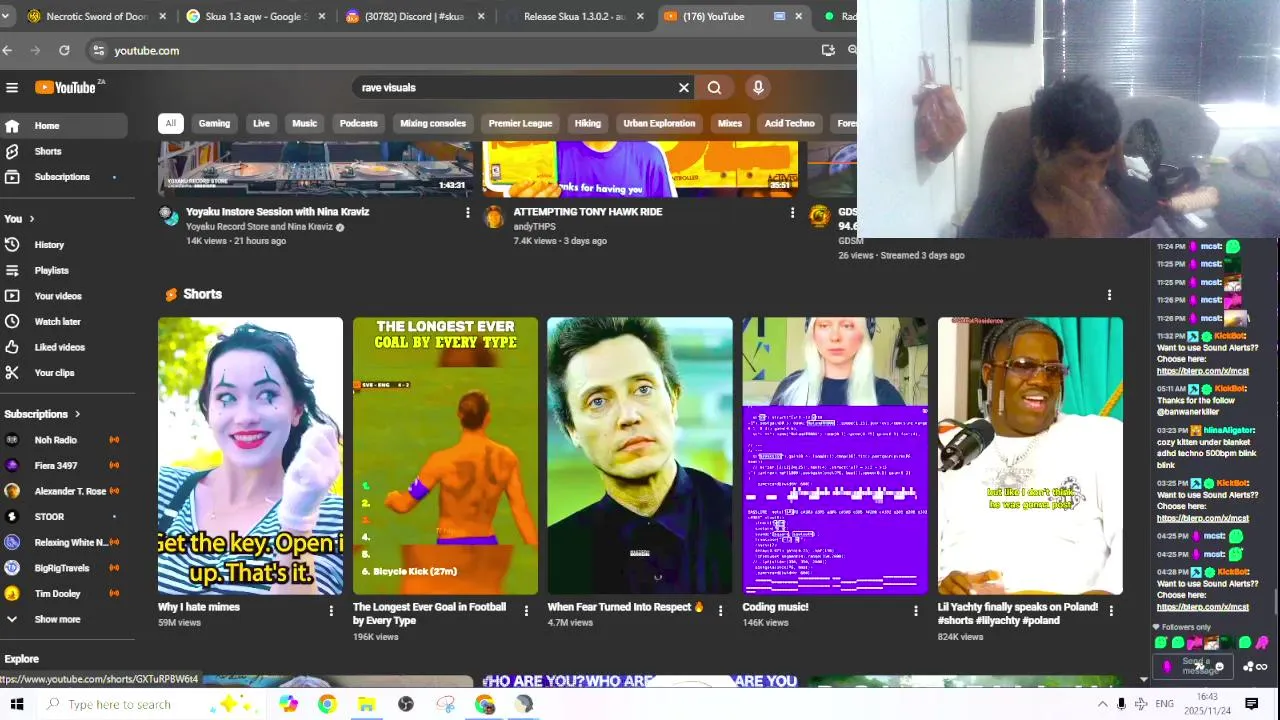Select the Live filter chip
Screen dimensions: 1280x720
261,123
